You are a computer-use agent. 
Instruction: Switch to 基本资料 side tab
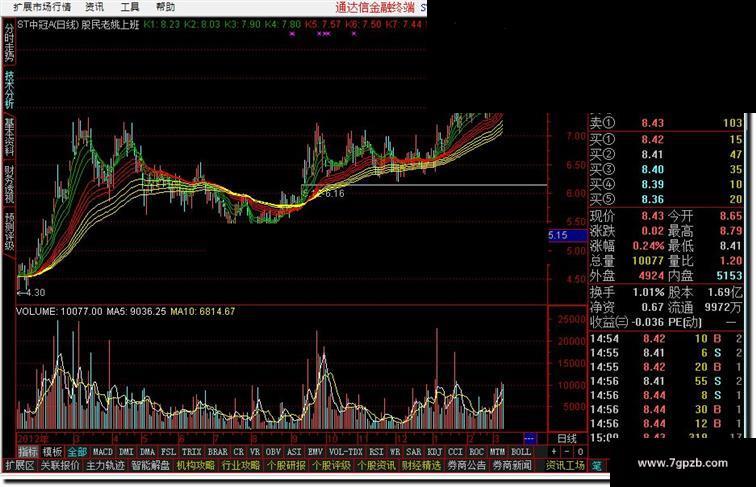[9, 136]
